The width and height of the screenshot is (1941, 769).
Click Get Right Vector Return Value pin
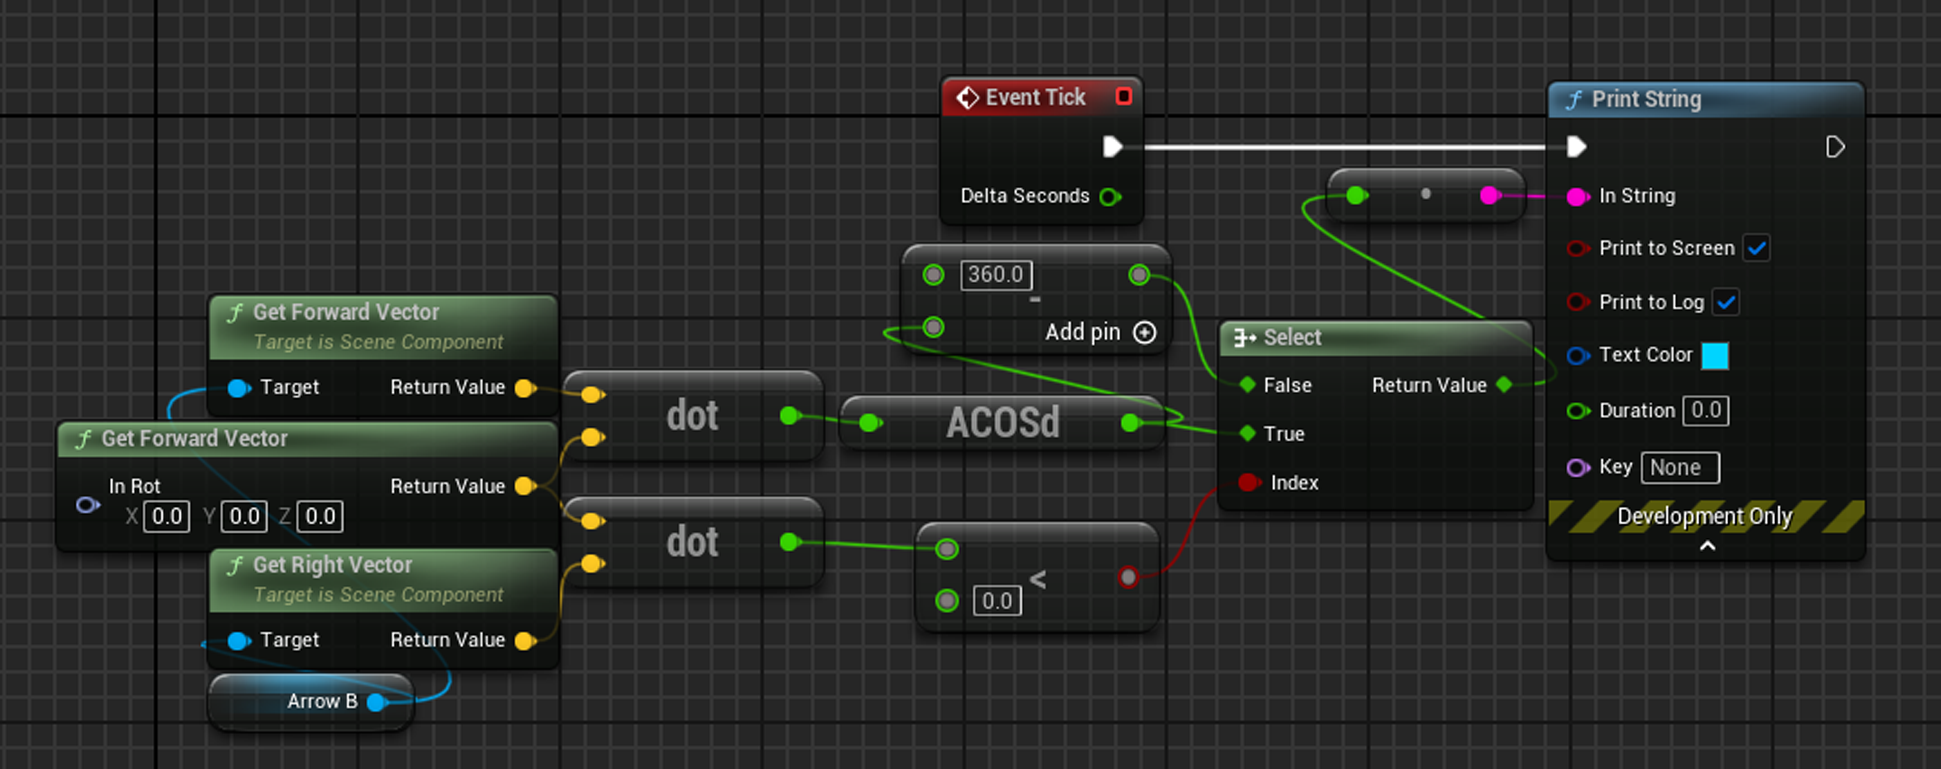click(x=525, y=640)
